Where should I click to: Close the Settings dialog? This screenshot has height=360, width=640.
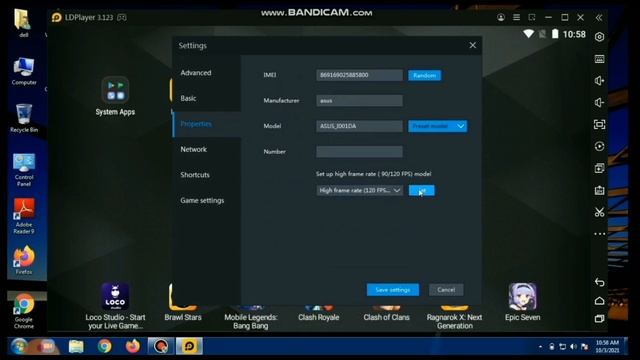tap(472, 45)
